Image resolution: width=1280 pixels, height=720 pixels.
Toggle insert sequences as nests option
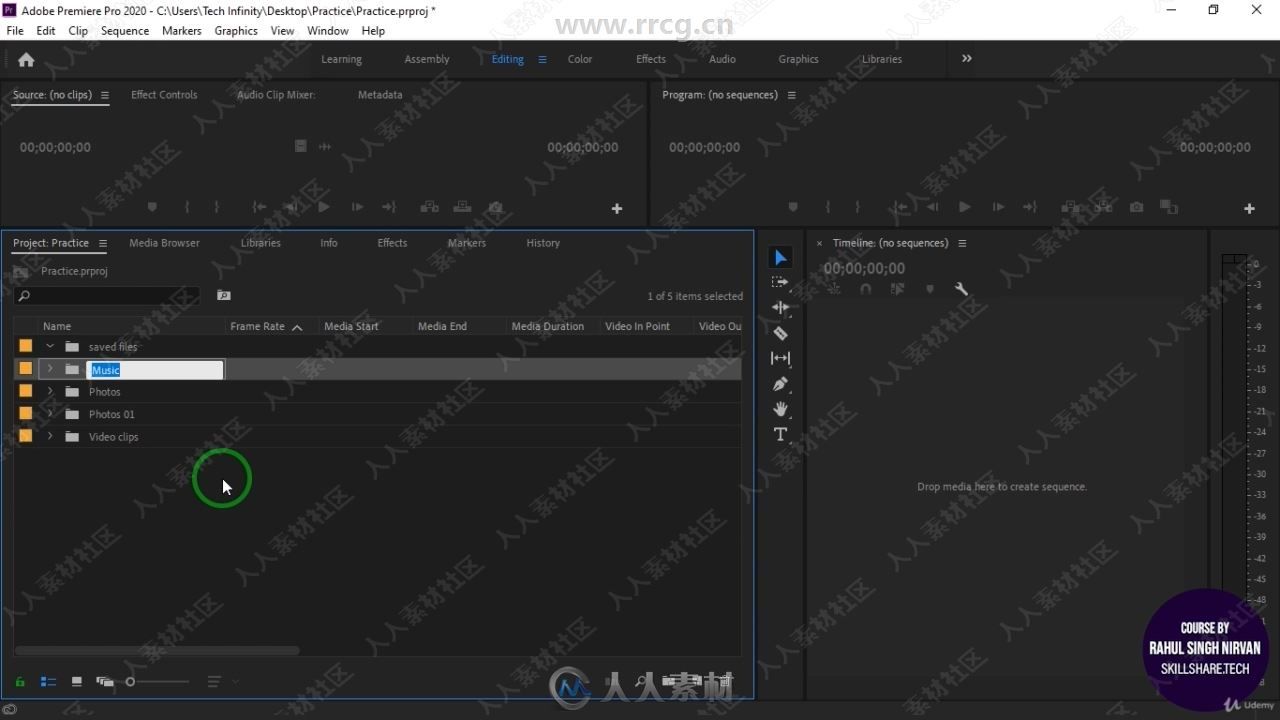point(834,289)
